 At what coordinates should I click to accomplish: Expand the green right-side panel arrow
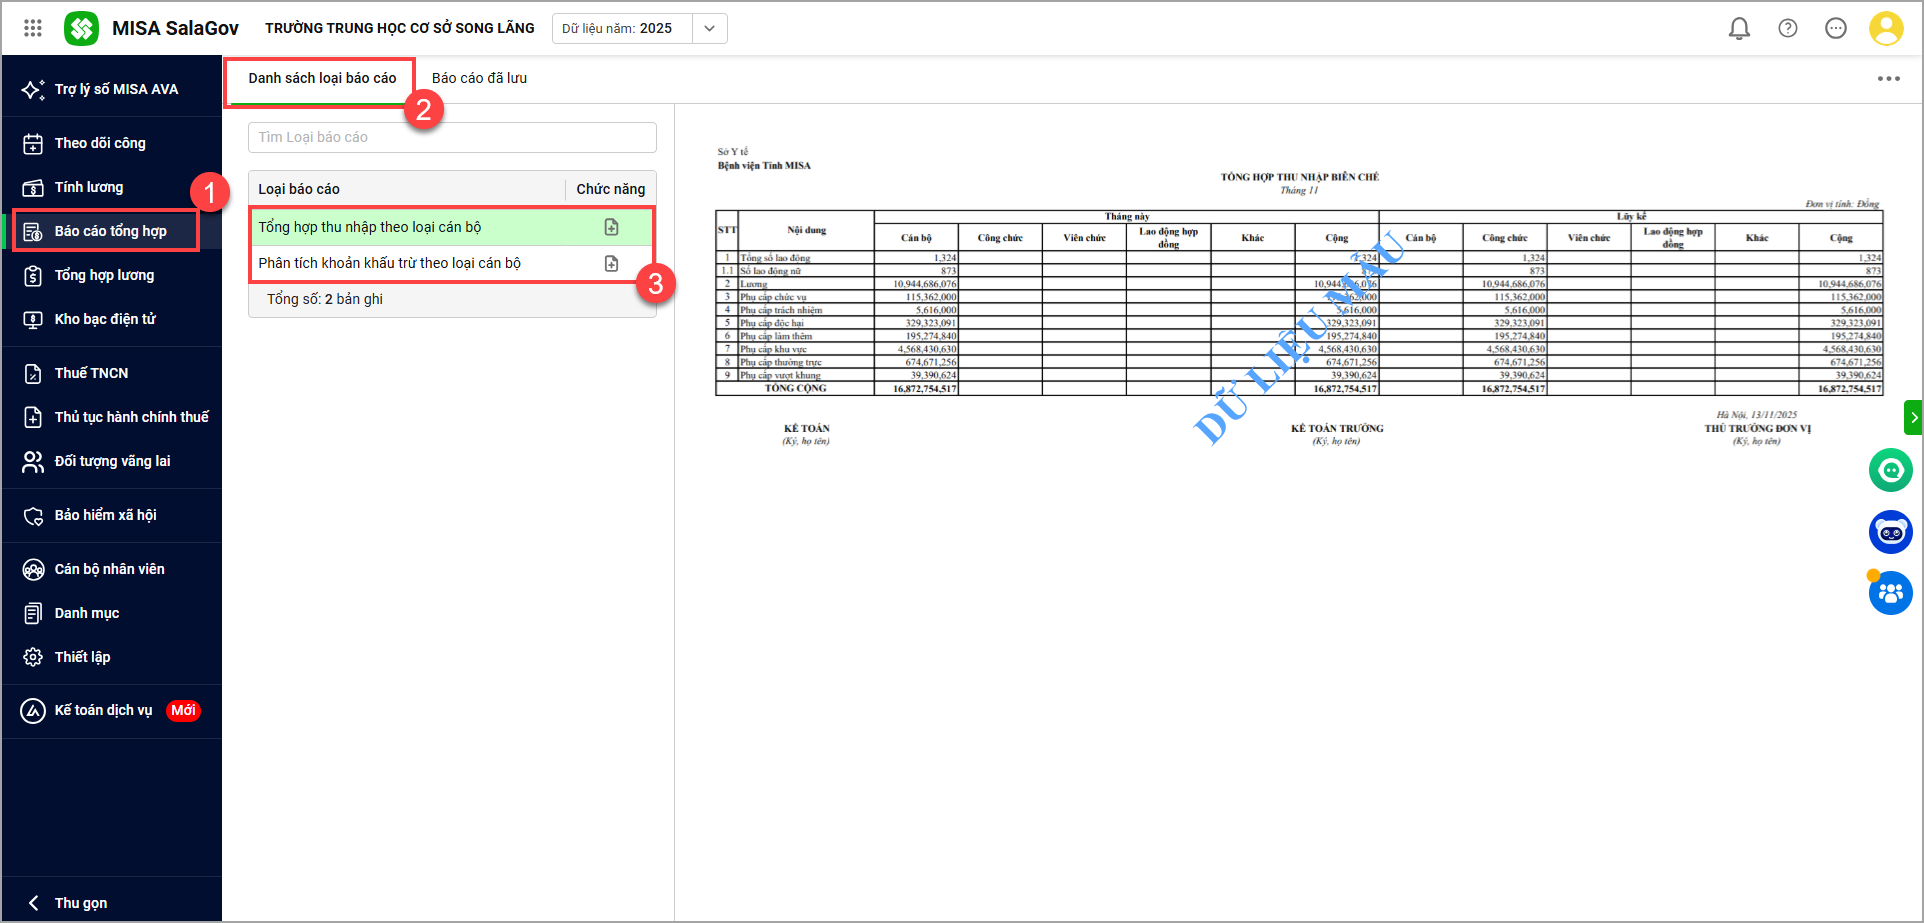1913,417
